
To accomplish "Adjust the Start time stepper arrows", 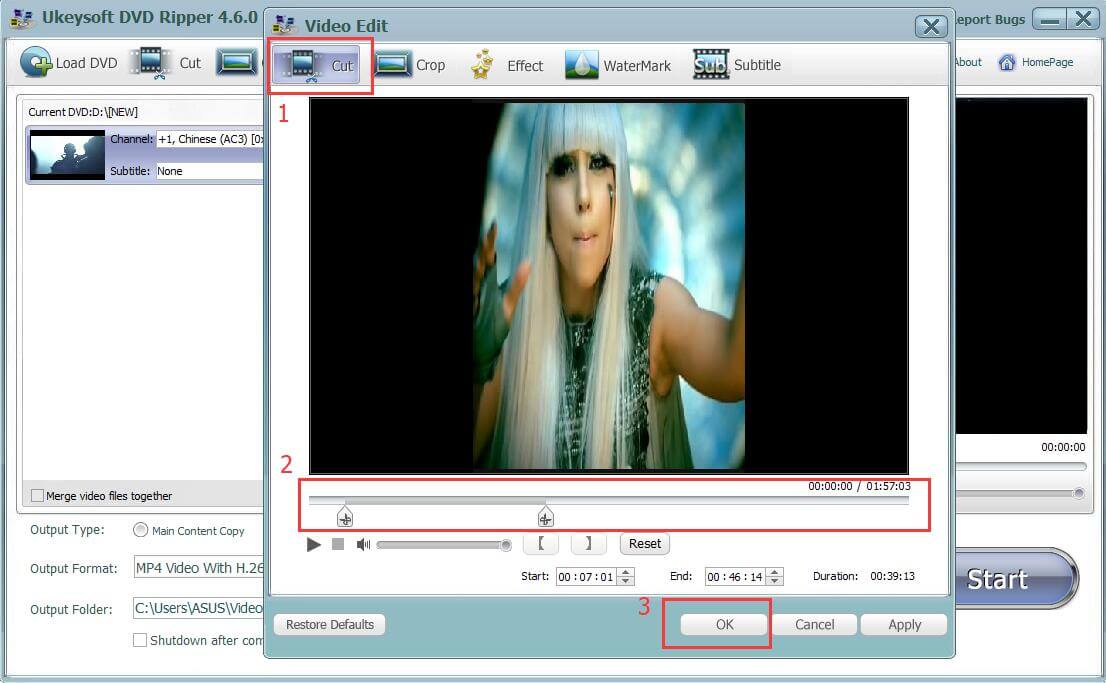I will [626, 576].
